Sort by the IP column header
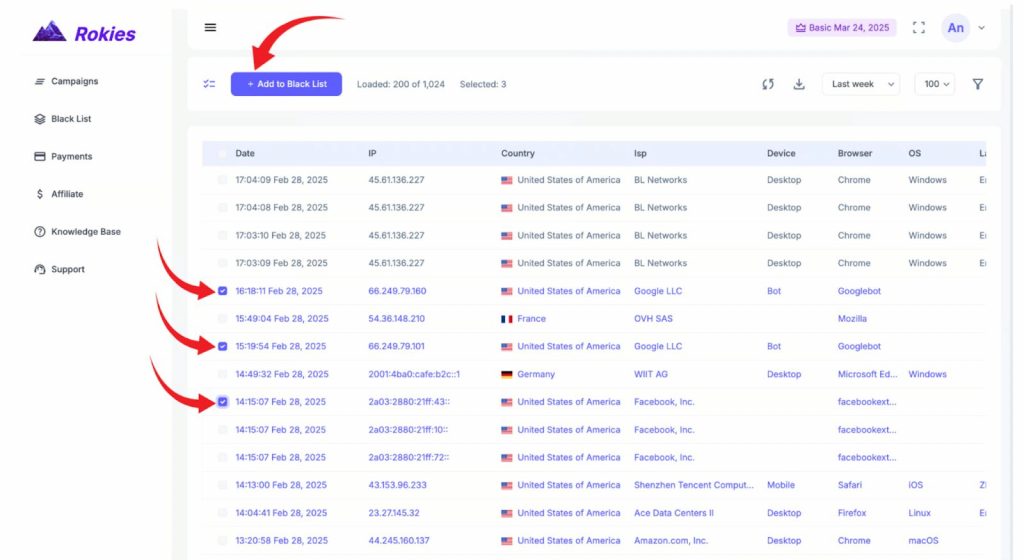 click(x=372, y=153)
